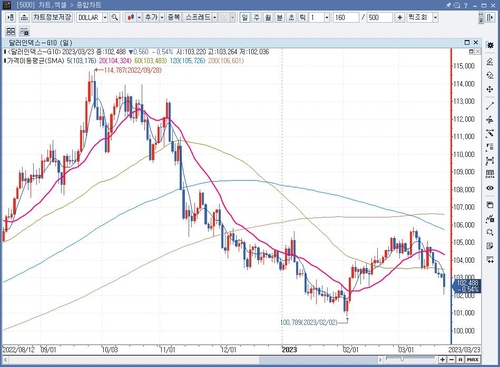Screen dimensions: 500x367
Task: Click the scrollbar left arrow
Action: click(x=6, y=360)
